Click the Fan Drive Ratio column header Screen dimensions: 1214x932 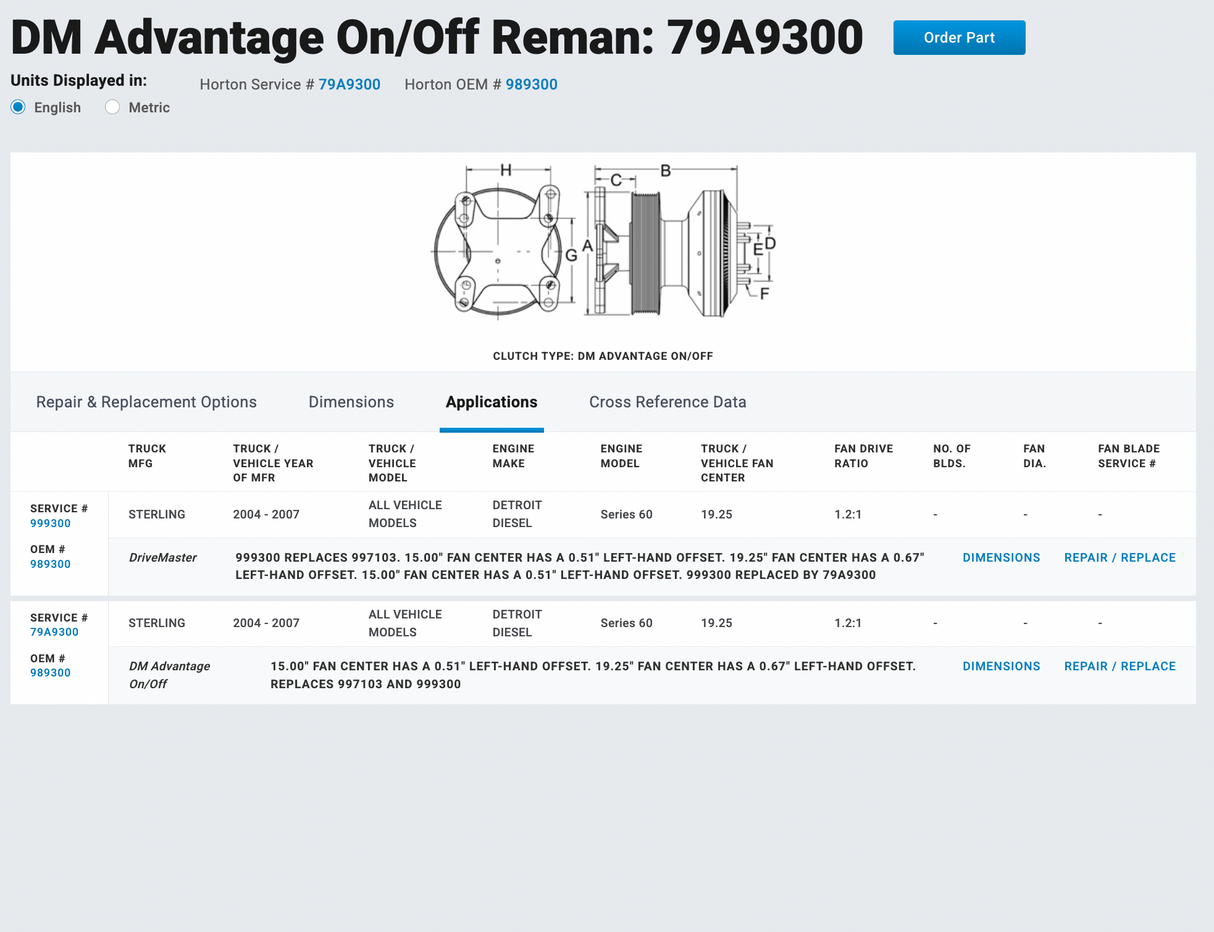[x=863, y=456]
